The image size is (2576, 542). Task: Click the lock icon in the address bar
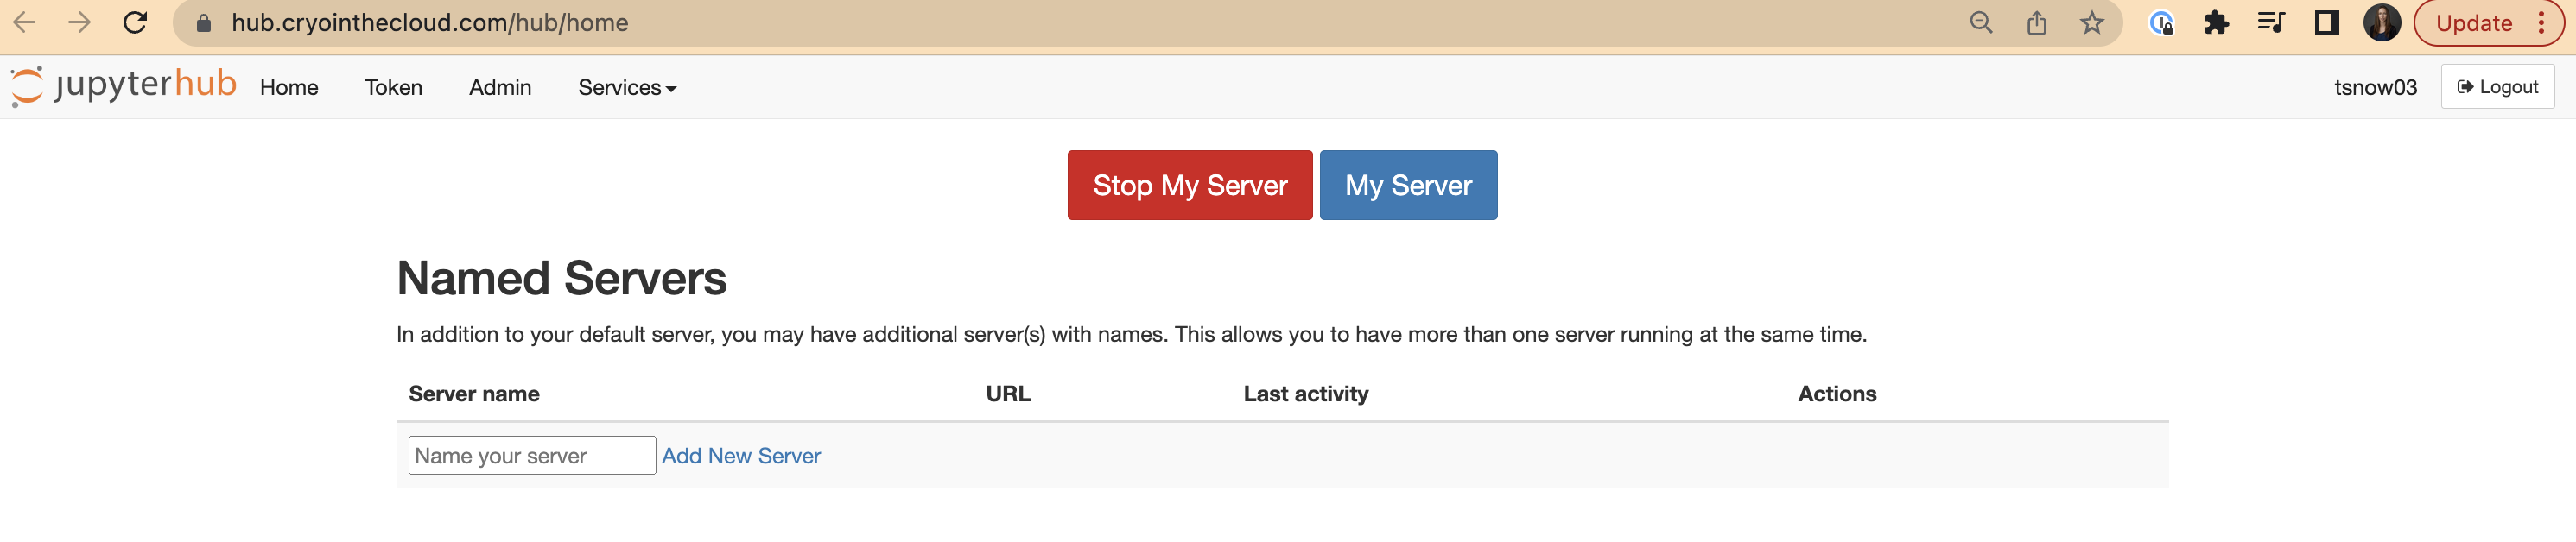[x=204, y=23]
